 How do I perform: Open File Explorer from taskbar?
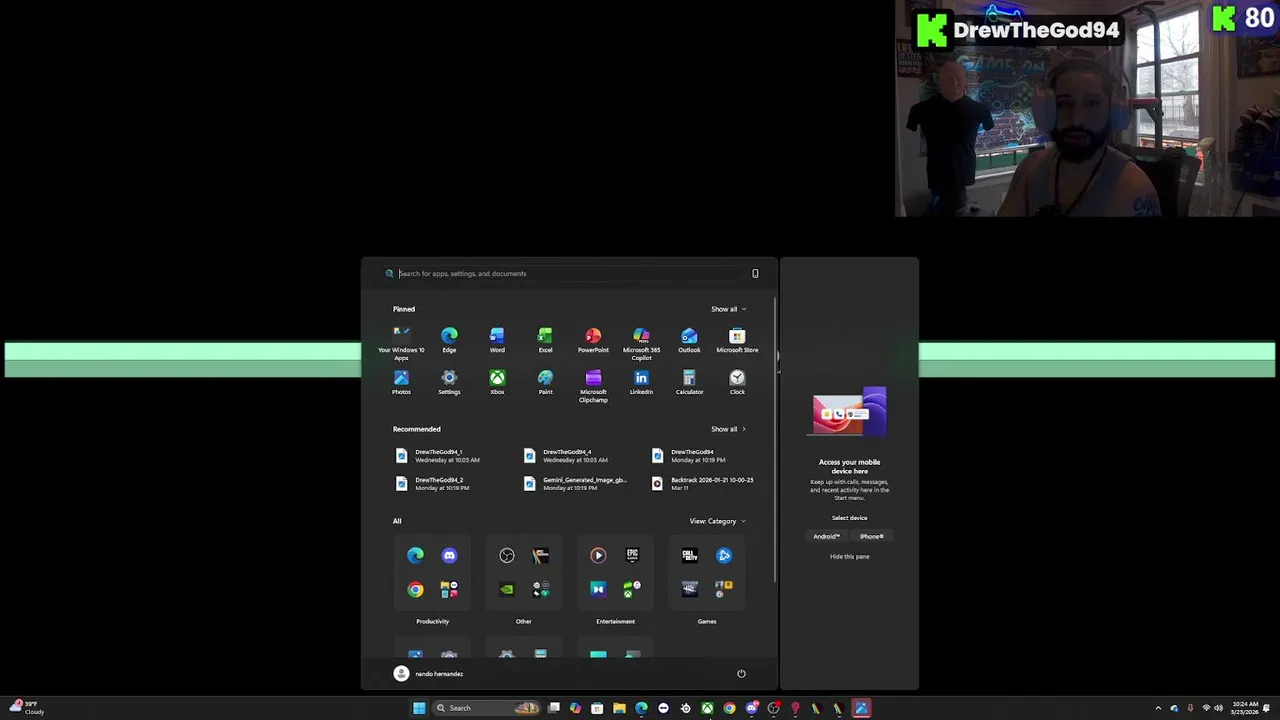click(619, 708)
